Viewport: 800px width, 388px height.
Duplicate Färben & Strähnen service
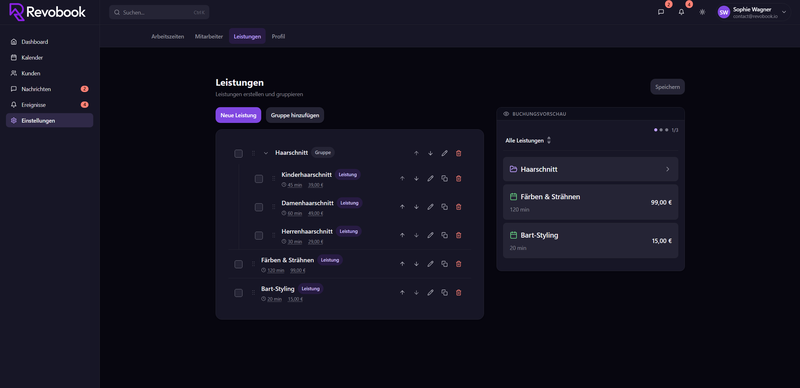click(x=444, y=264)
